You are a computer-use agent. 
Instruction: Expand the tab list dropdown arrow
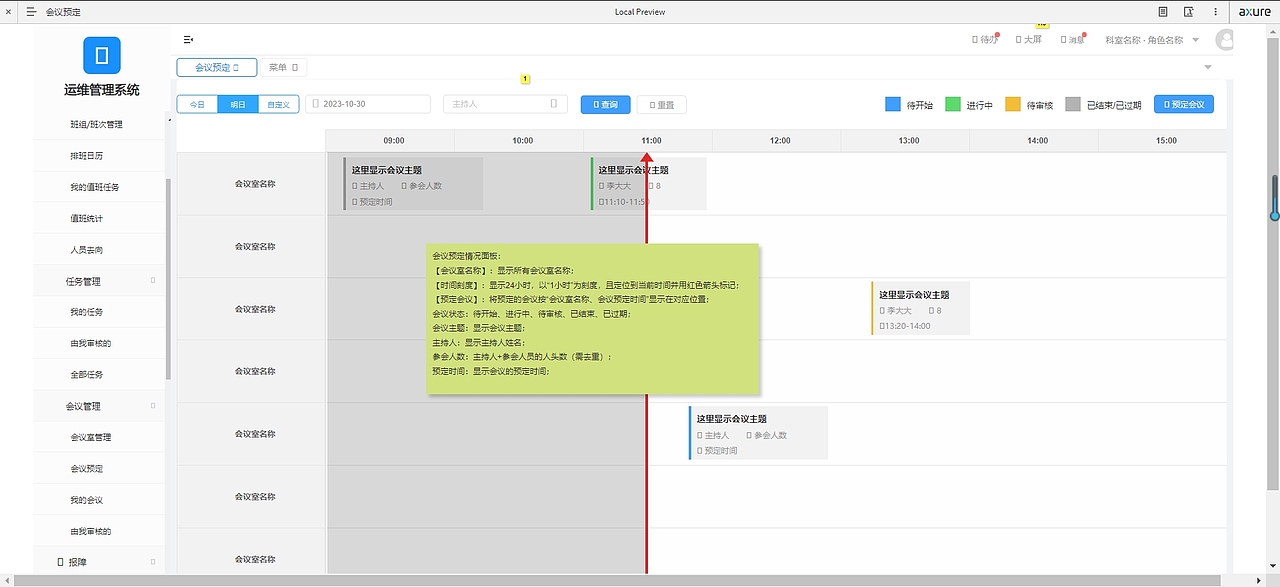click(1208, 67)
